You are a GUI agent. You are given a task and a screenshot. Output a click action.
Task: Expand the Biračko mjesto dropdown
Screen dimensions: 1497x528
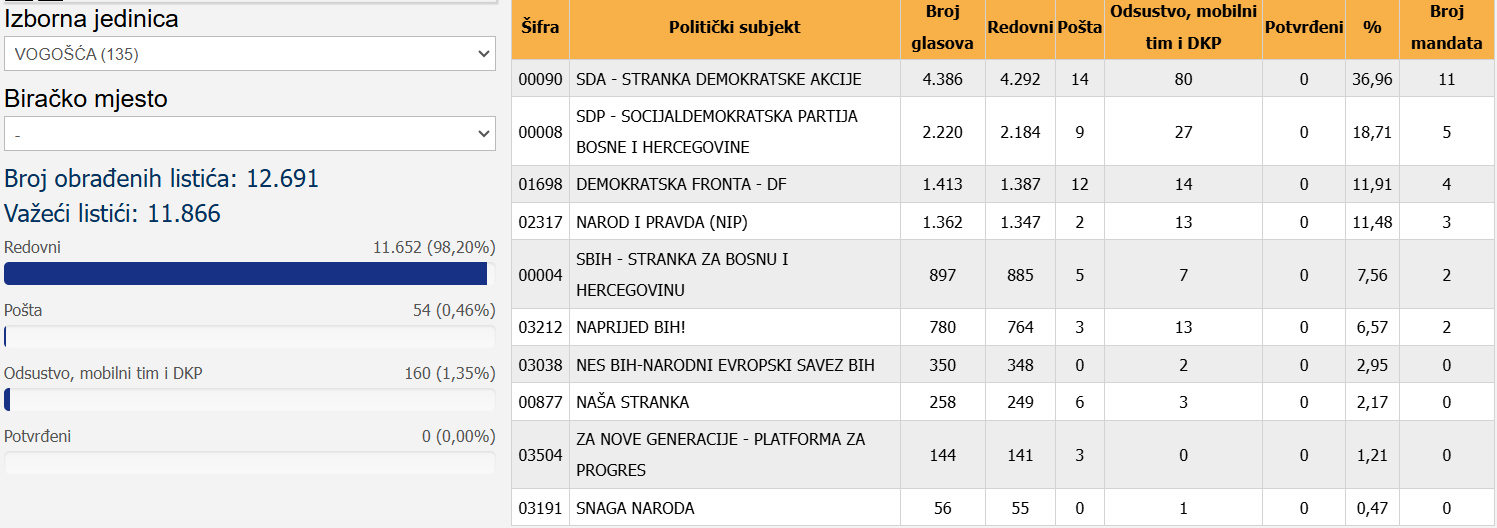point(249,133)
